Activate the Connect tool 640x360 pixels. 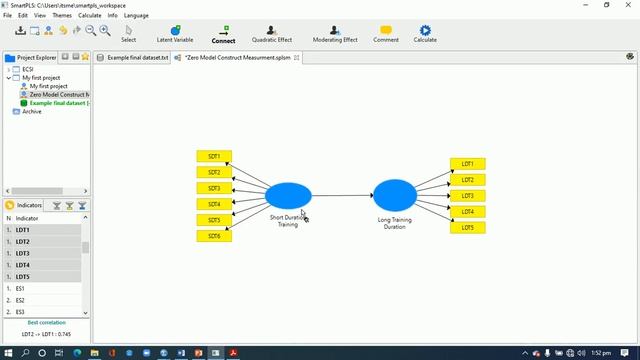pyautogui.click(x=223, y=35)
